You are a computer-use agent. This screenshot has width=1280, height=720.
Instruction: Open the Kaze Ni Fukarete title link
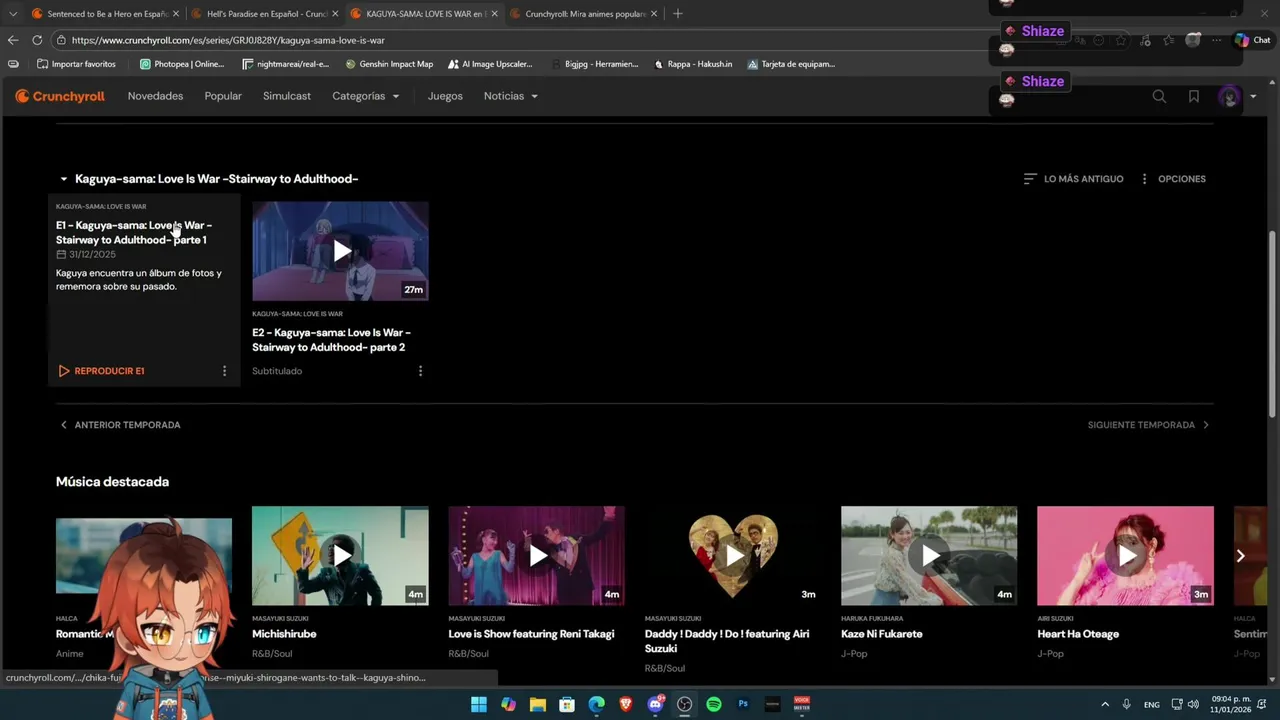tap(881, 634)
